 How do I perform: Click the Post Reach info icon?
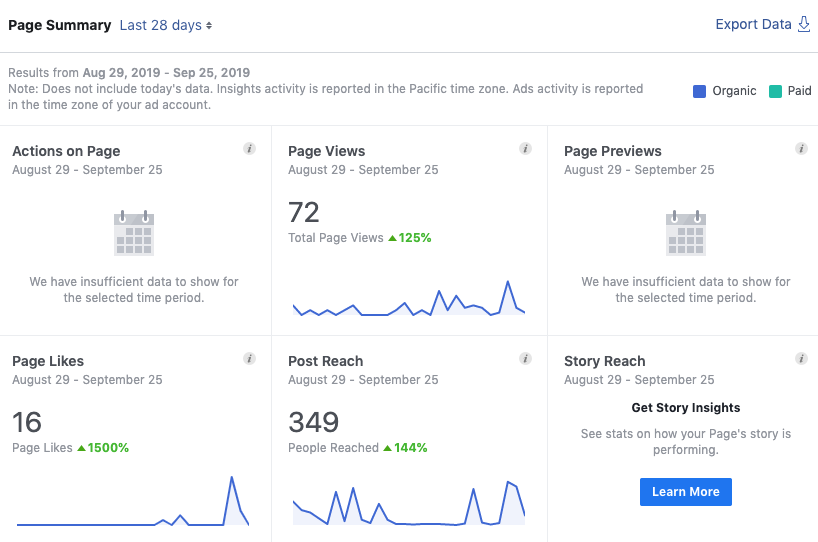coord(525,359)
